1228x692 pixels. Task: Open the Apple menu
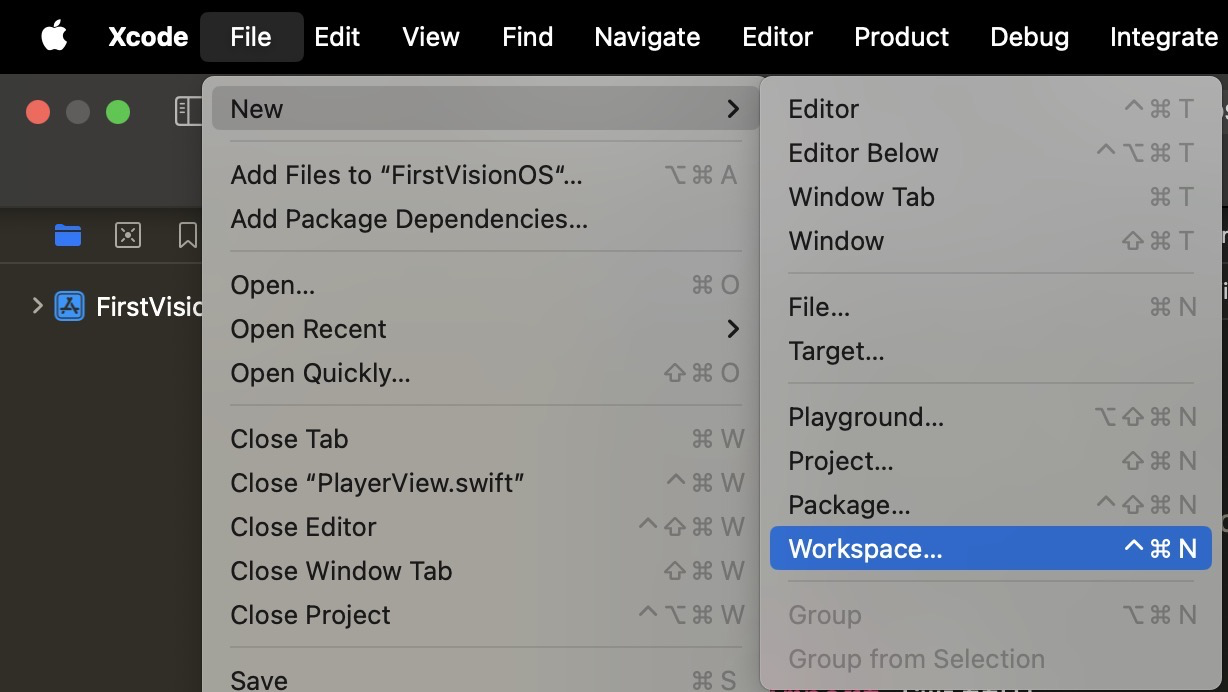tap(54, 37)
